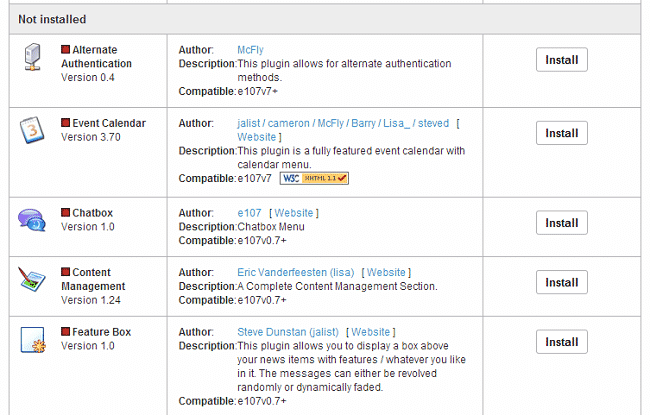Open the Event Calendar authors link
This screenshot has width=650, height=415.
(342, 123)
